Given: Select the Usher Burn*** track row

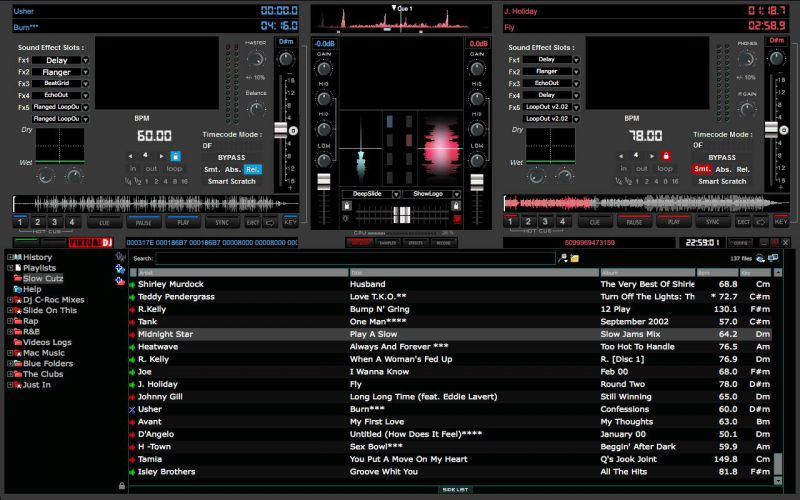Looking at the screenshot, I should (x=451, y=409).
